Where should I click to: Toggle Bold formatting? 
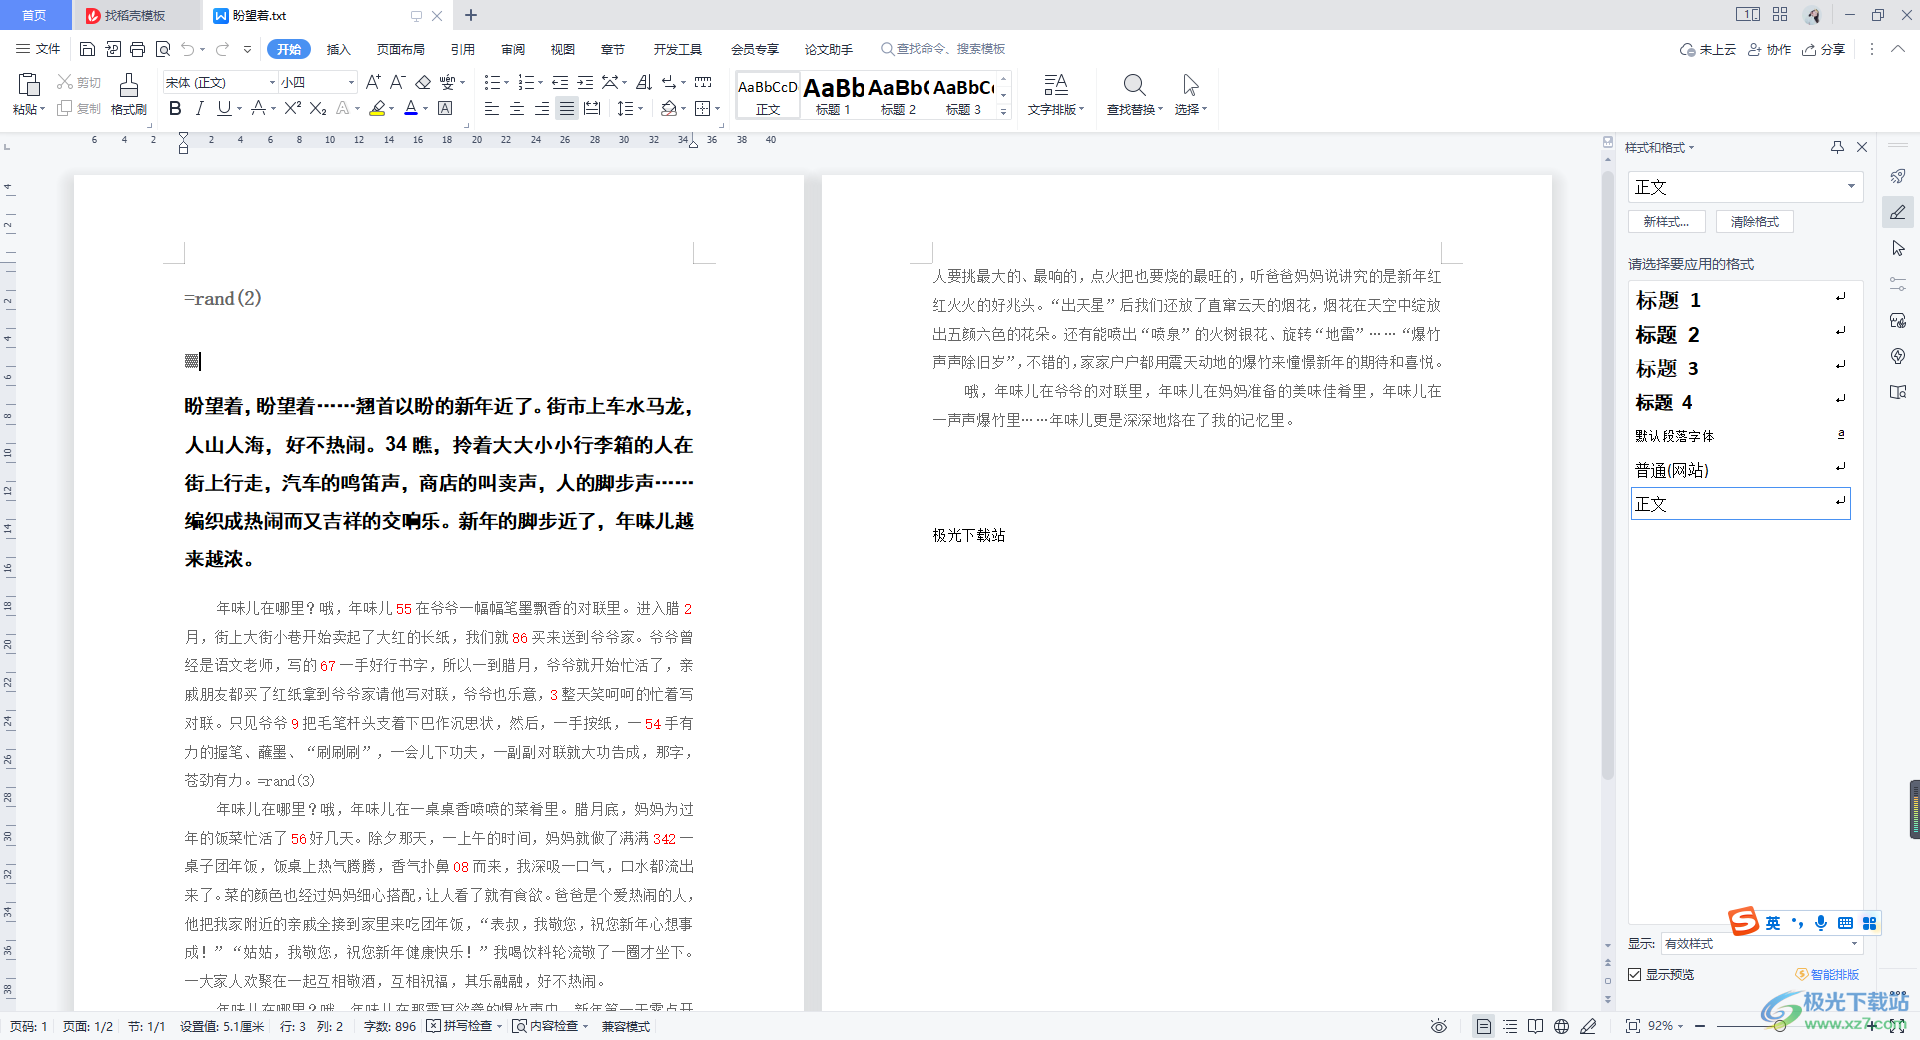pyautogui.click(x=175, y=108)
